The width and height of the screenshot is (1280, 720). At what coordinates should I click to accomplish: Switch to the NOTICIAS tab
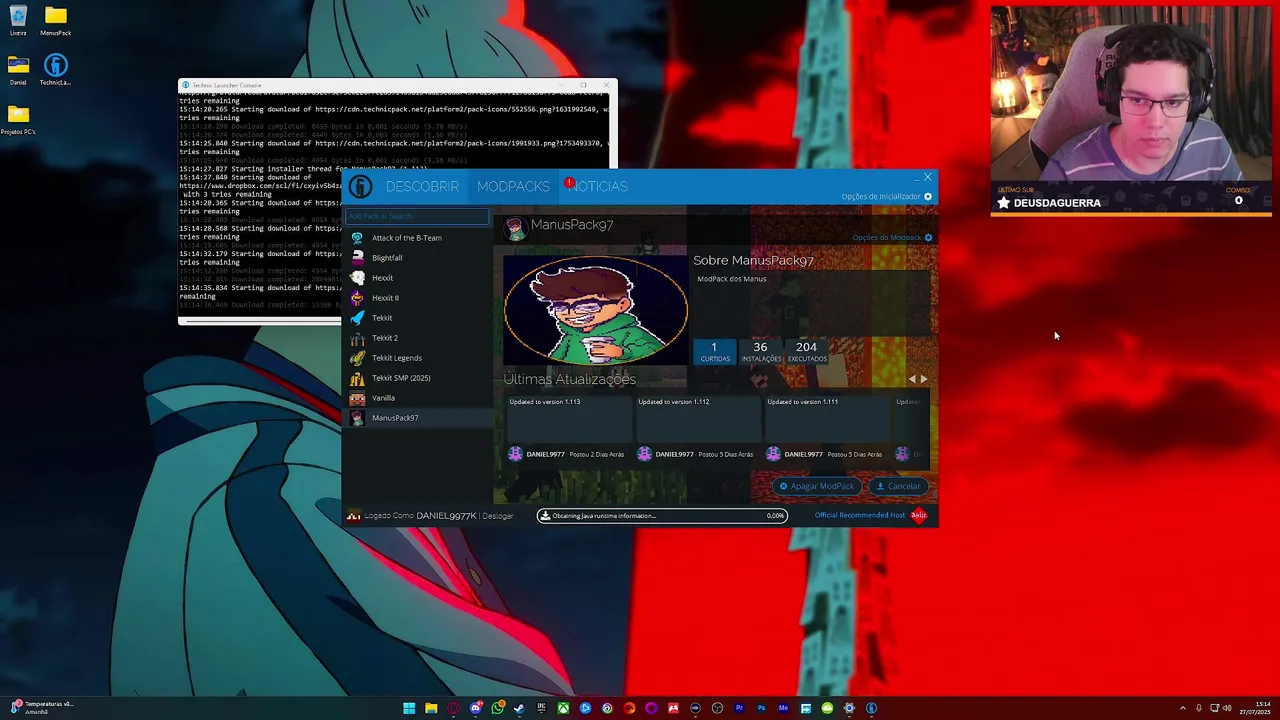coord(599,187)
